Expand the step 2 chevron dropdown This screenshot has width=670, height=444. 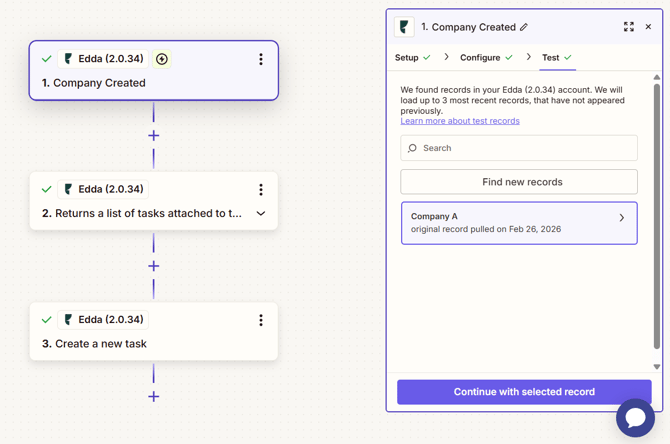point(261,213)
